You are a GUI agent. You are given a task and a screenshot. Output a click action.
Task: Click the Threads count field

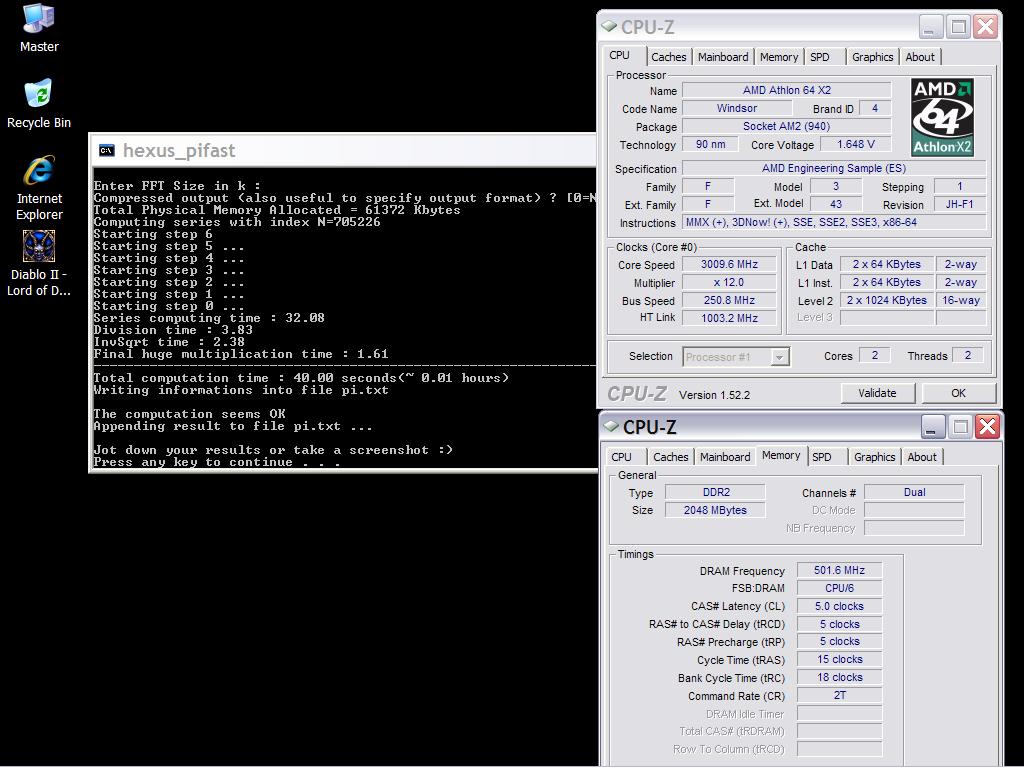coord(968,355)
